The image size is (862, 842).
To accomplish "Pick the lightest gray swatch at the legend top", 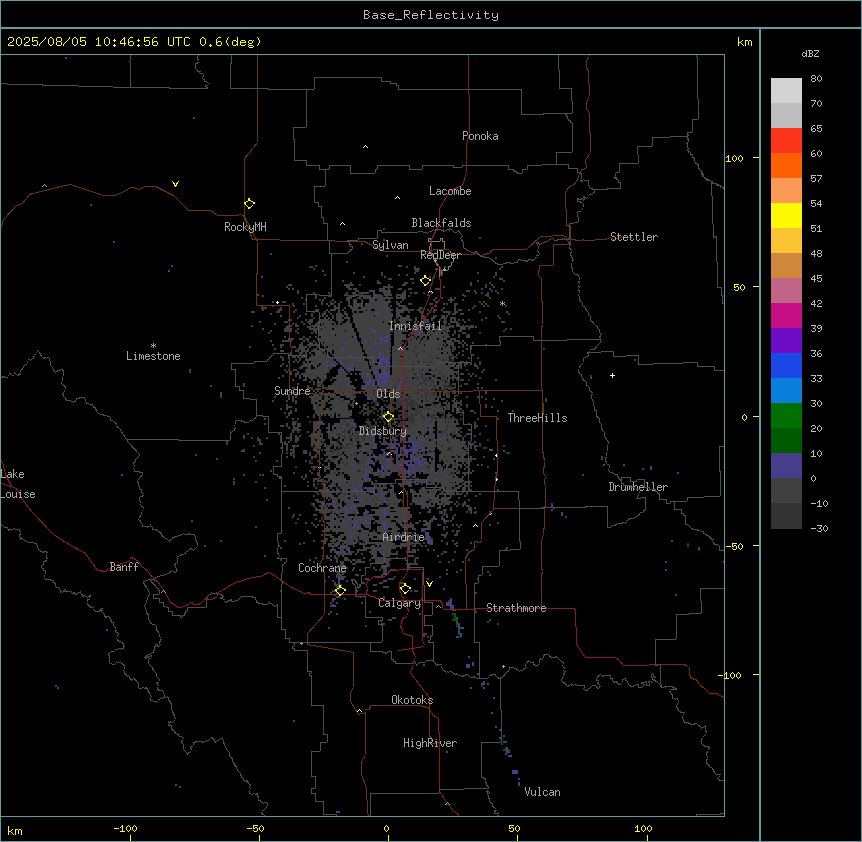I will click(786, 91).
